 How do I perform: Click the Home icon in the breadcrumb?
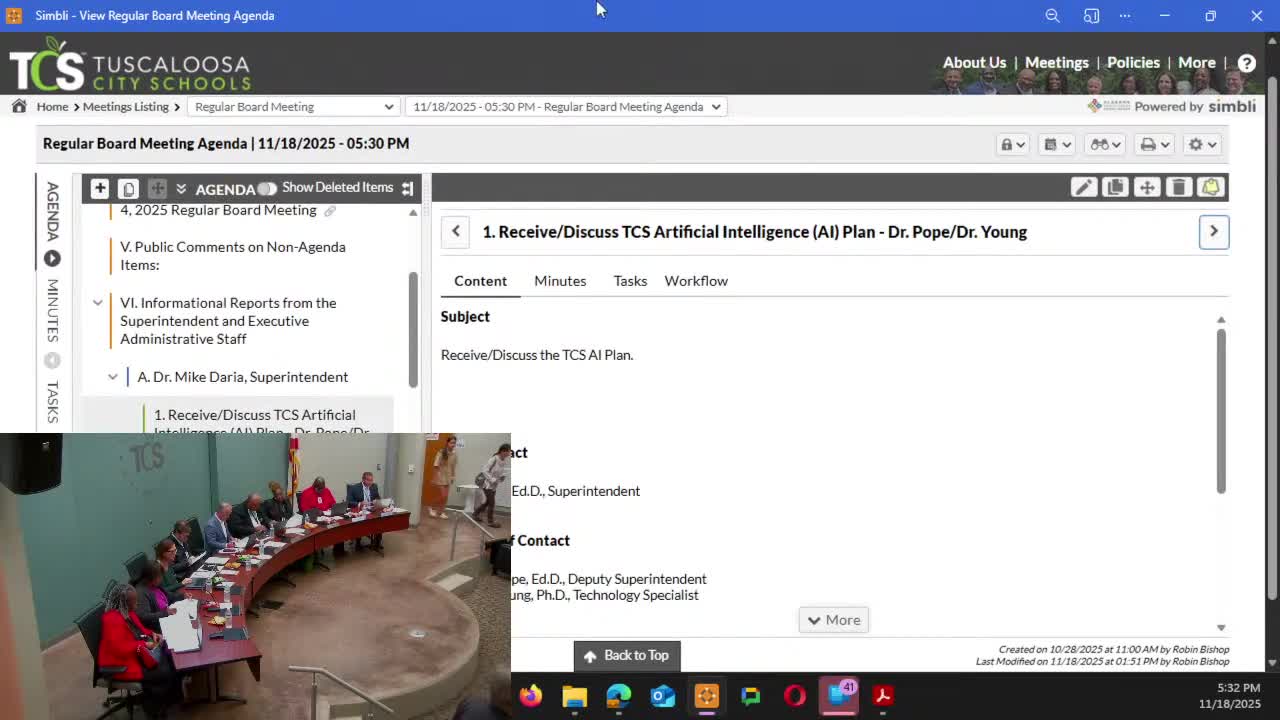point(19,106)
